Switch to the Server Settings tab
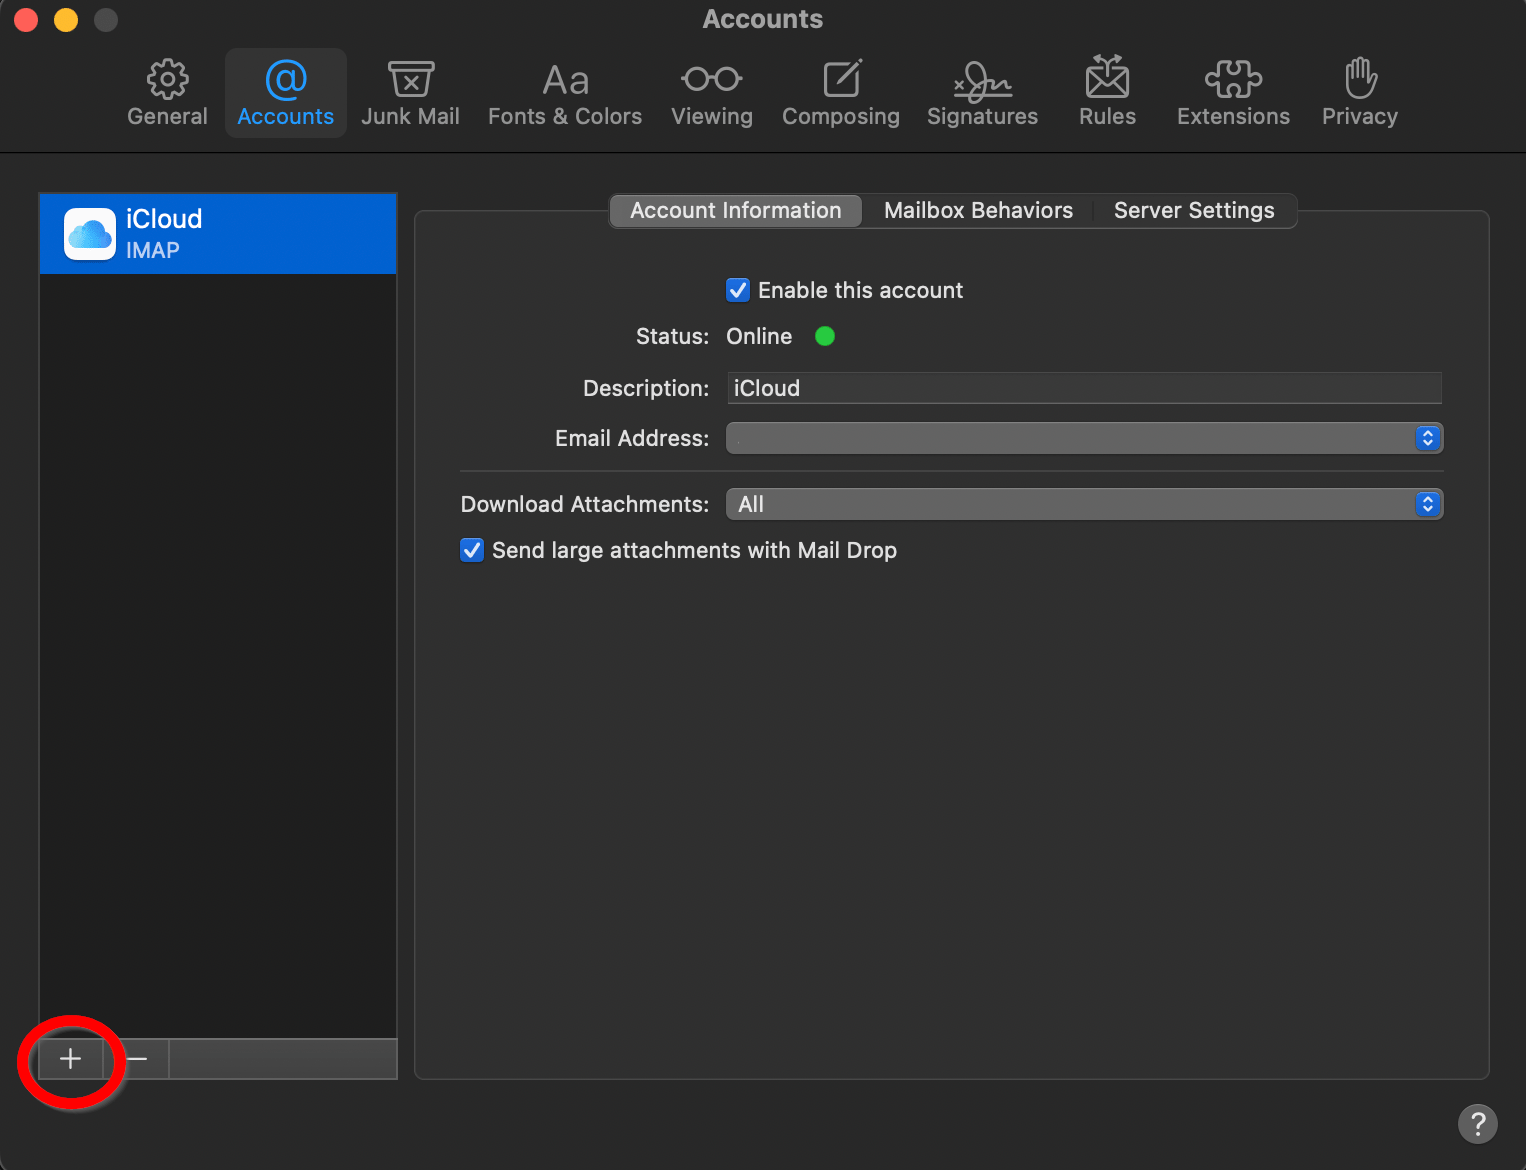1526x1170 pixels. click(x=1194, y=210)
